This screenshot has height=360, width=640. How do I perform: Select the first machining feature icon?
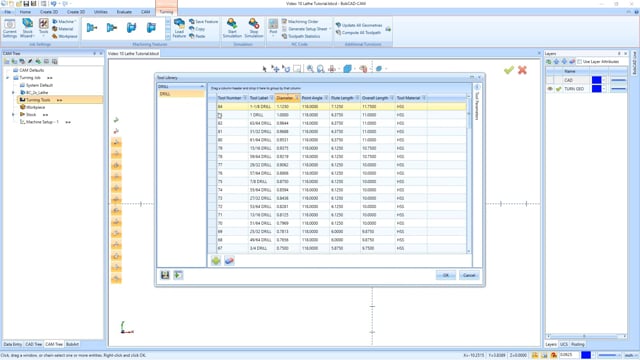coord(92,28)
